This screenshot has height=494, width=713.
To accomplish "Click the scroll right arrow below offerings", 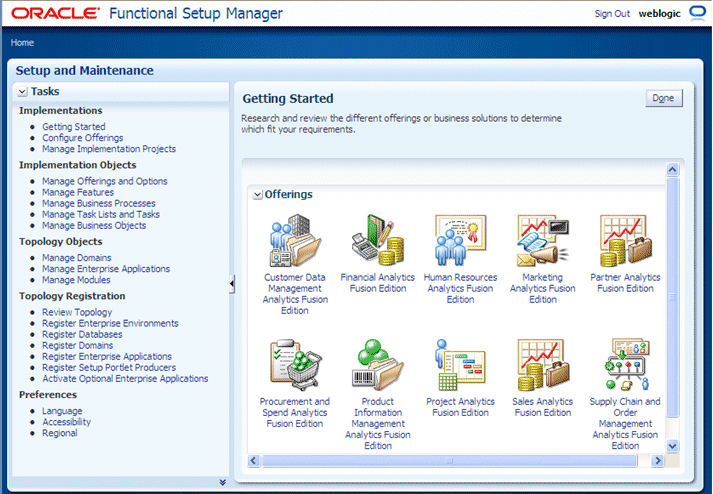I will [x=657, y=461].
